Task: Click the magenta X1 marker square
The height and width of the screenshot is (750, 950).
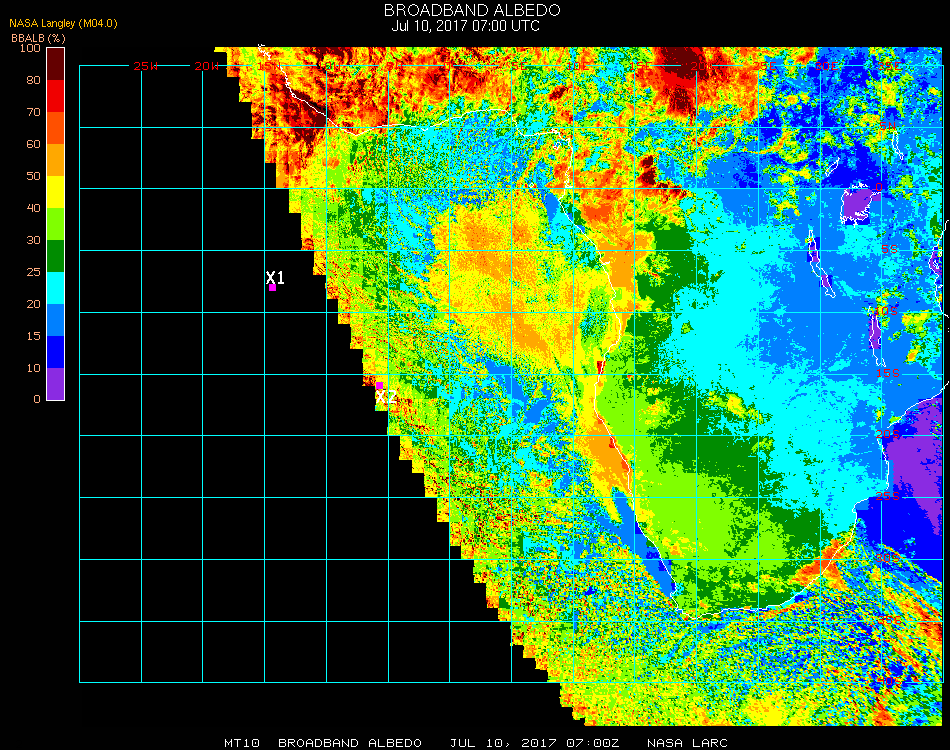Action: tap(273, 288)
